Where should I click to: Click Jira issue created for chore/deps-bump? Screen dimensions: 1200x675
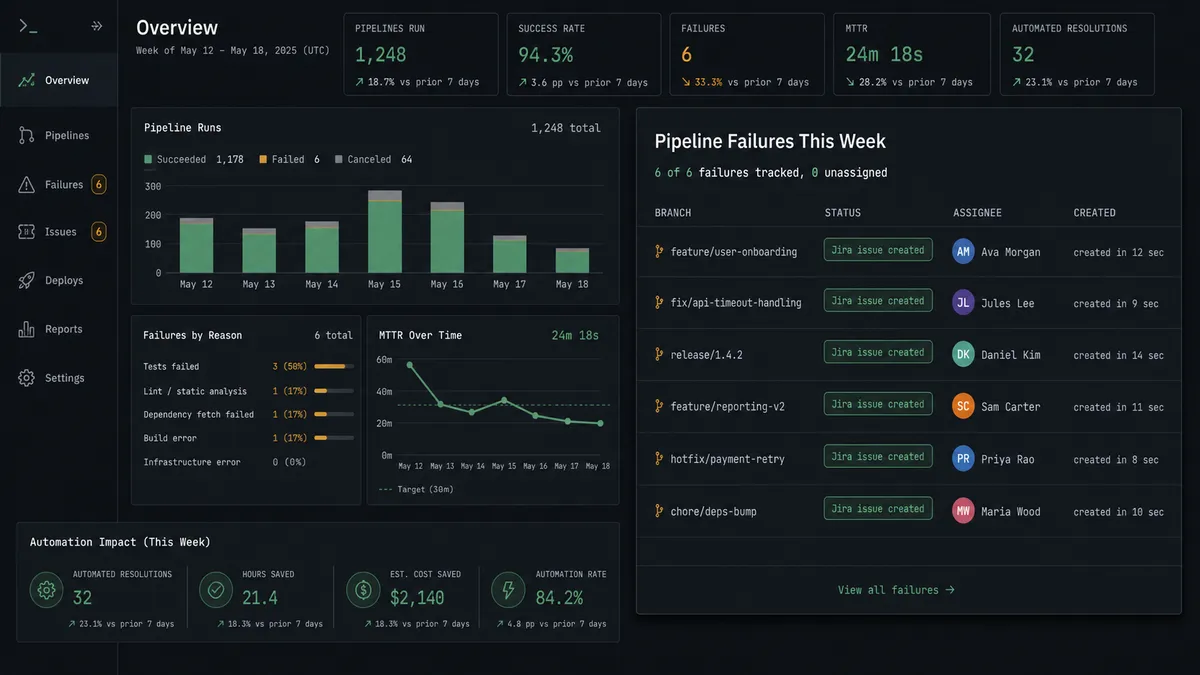(x=878, y=509)
